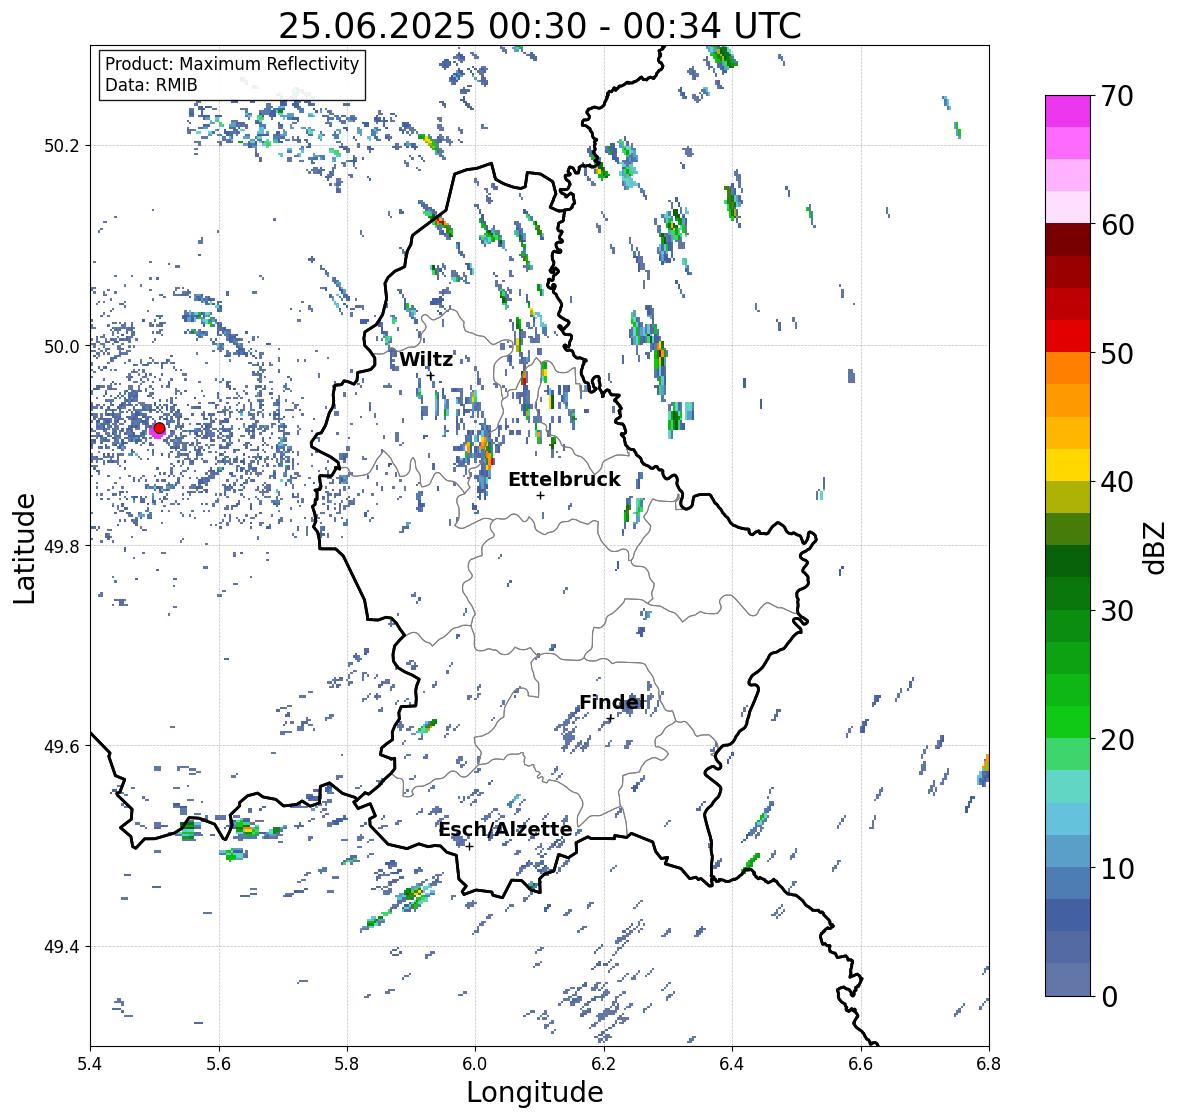Image resolution: width=1179 pixels, height=1117 pixels.
Task: Click the 49.4 latitude tick label
Action: click(x=63, y=946)
